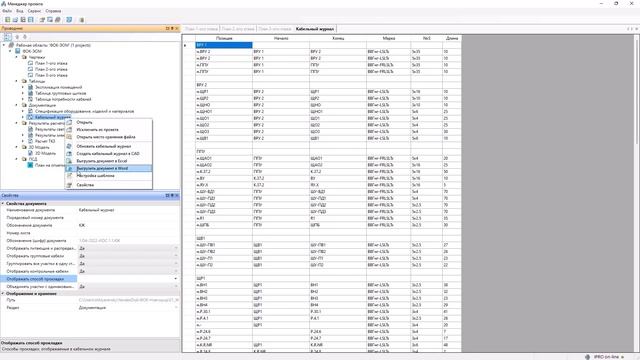Click the IPRO on-line status indicator
Viewport: 640px width, 360px height.
pyautogui.click(x=605, y=357)
